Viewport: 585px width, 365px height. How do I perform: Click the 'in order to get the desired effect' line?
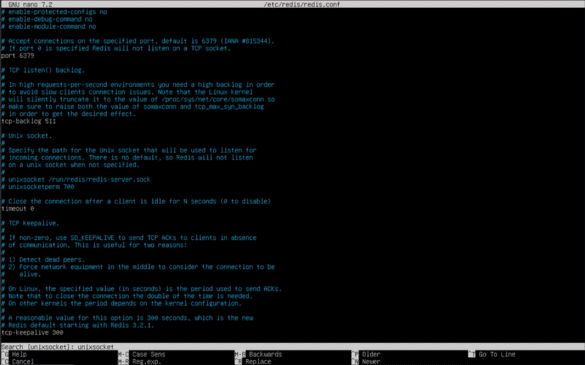click(x=69, y=114)
